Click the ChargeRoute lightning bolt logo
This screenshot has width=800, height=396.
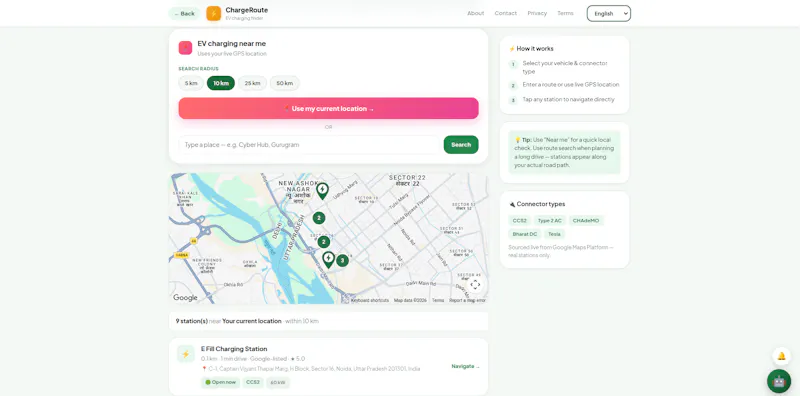pos(213,13)
